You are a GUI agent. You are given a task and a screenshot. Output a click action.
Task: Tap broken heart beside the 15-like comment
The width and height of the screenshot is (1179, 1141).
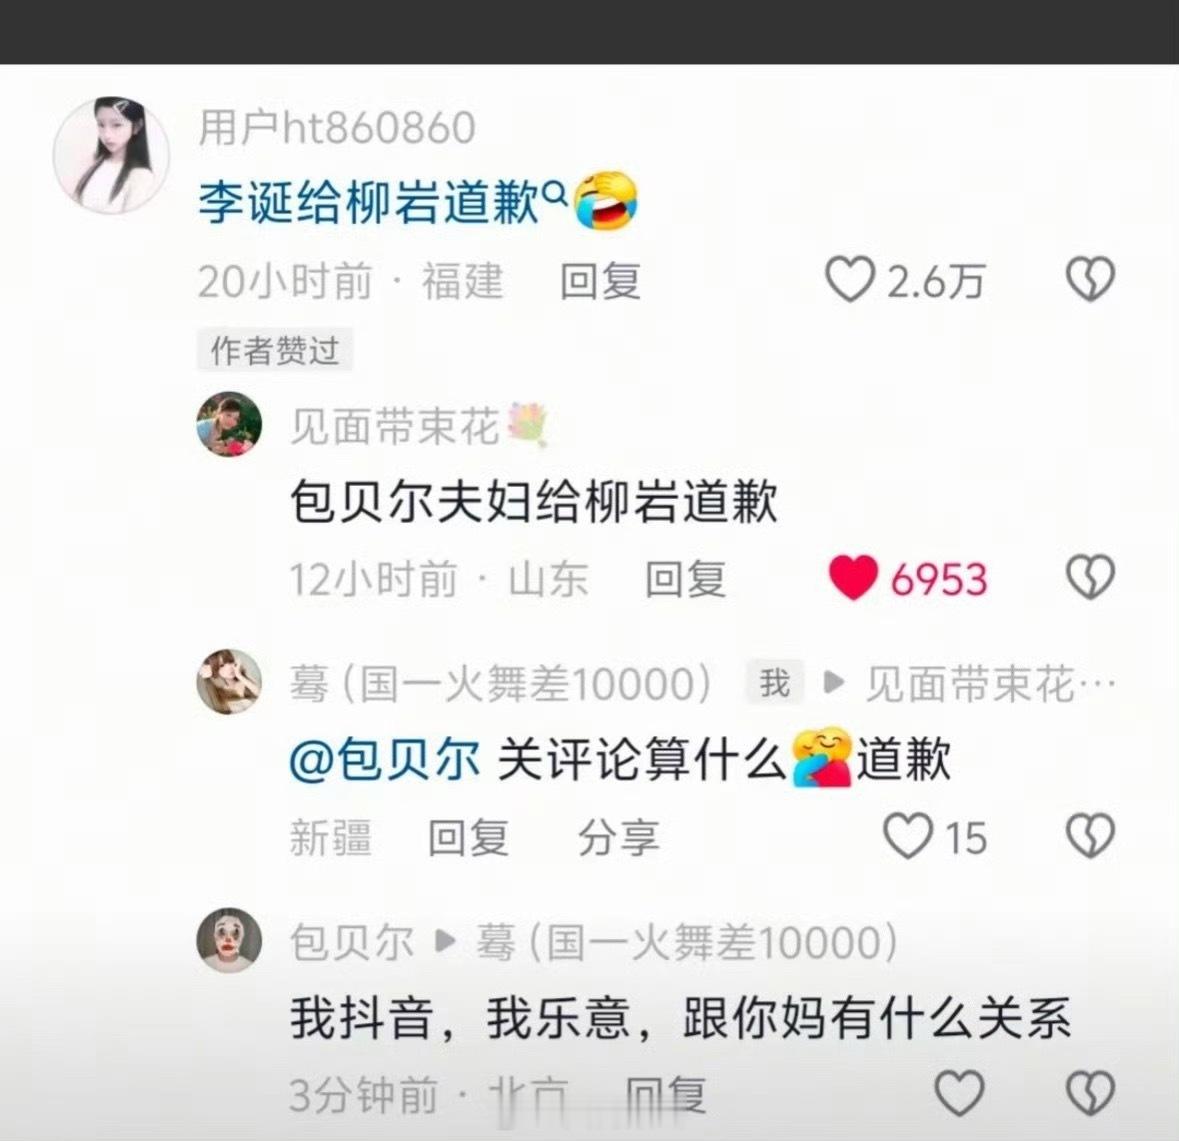(1090, 836)
